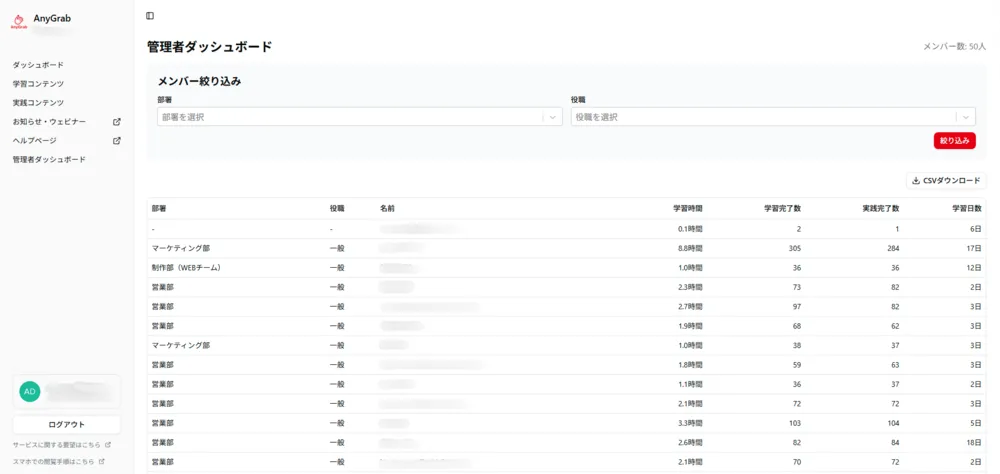
Task: Click the ログアウト button
Action: click(x=66, y=424)
